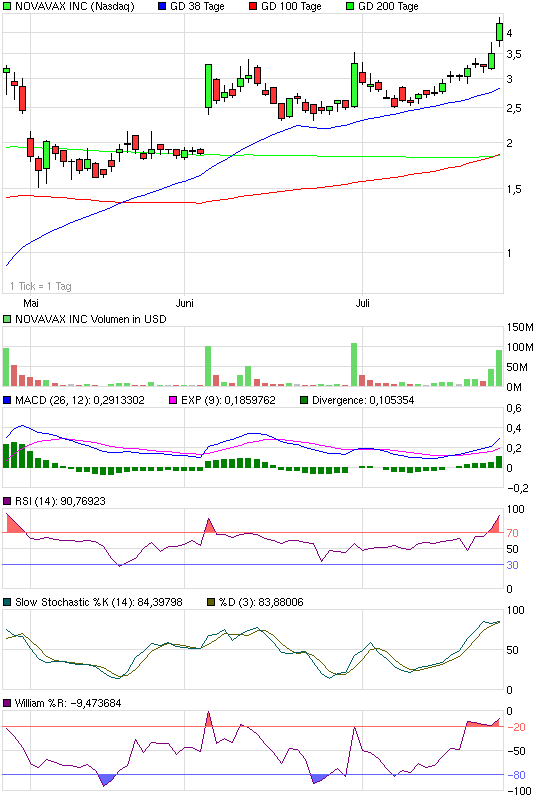Screen dimensions: 545x799
Task: Click the green NOVAVAX INC legend swatch
Action: (7, 7)
